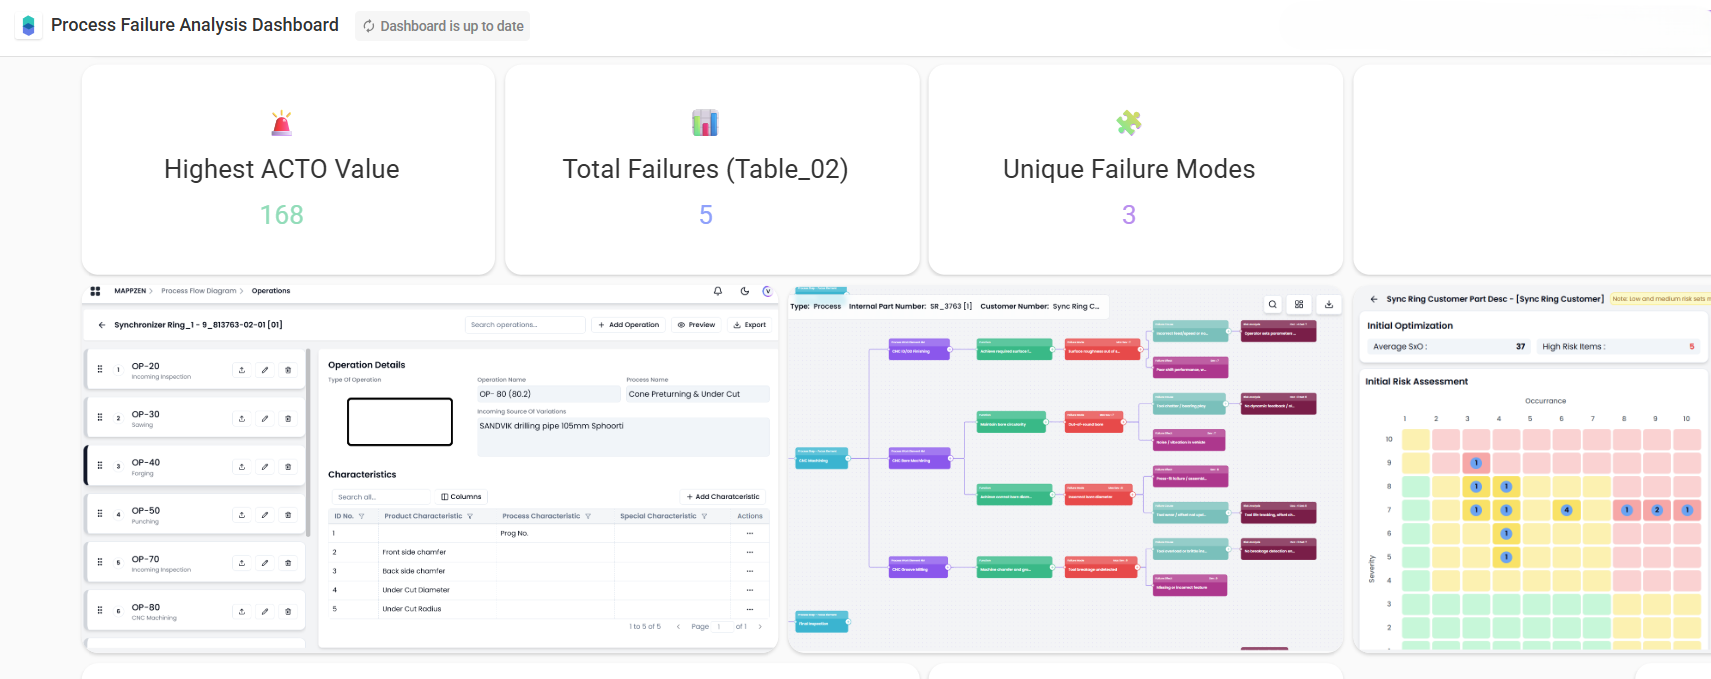This screenshot has width=1711, height=679.
Task: Click the Operation Name field OP-80 (80.2)
Action: (x=549, y=394)
